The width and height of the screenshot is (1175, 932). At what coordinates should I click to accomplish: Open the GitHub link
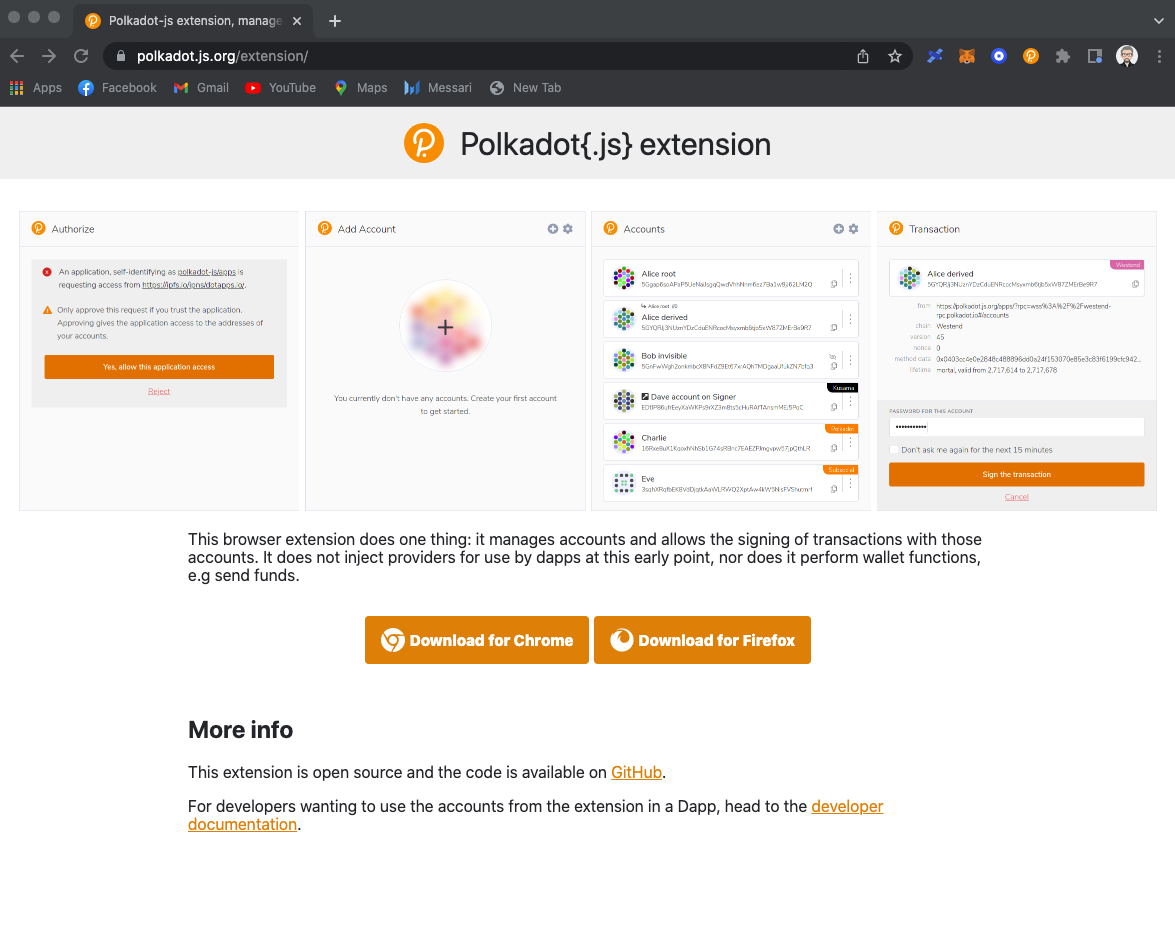(636, 772)
